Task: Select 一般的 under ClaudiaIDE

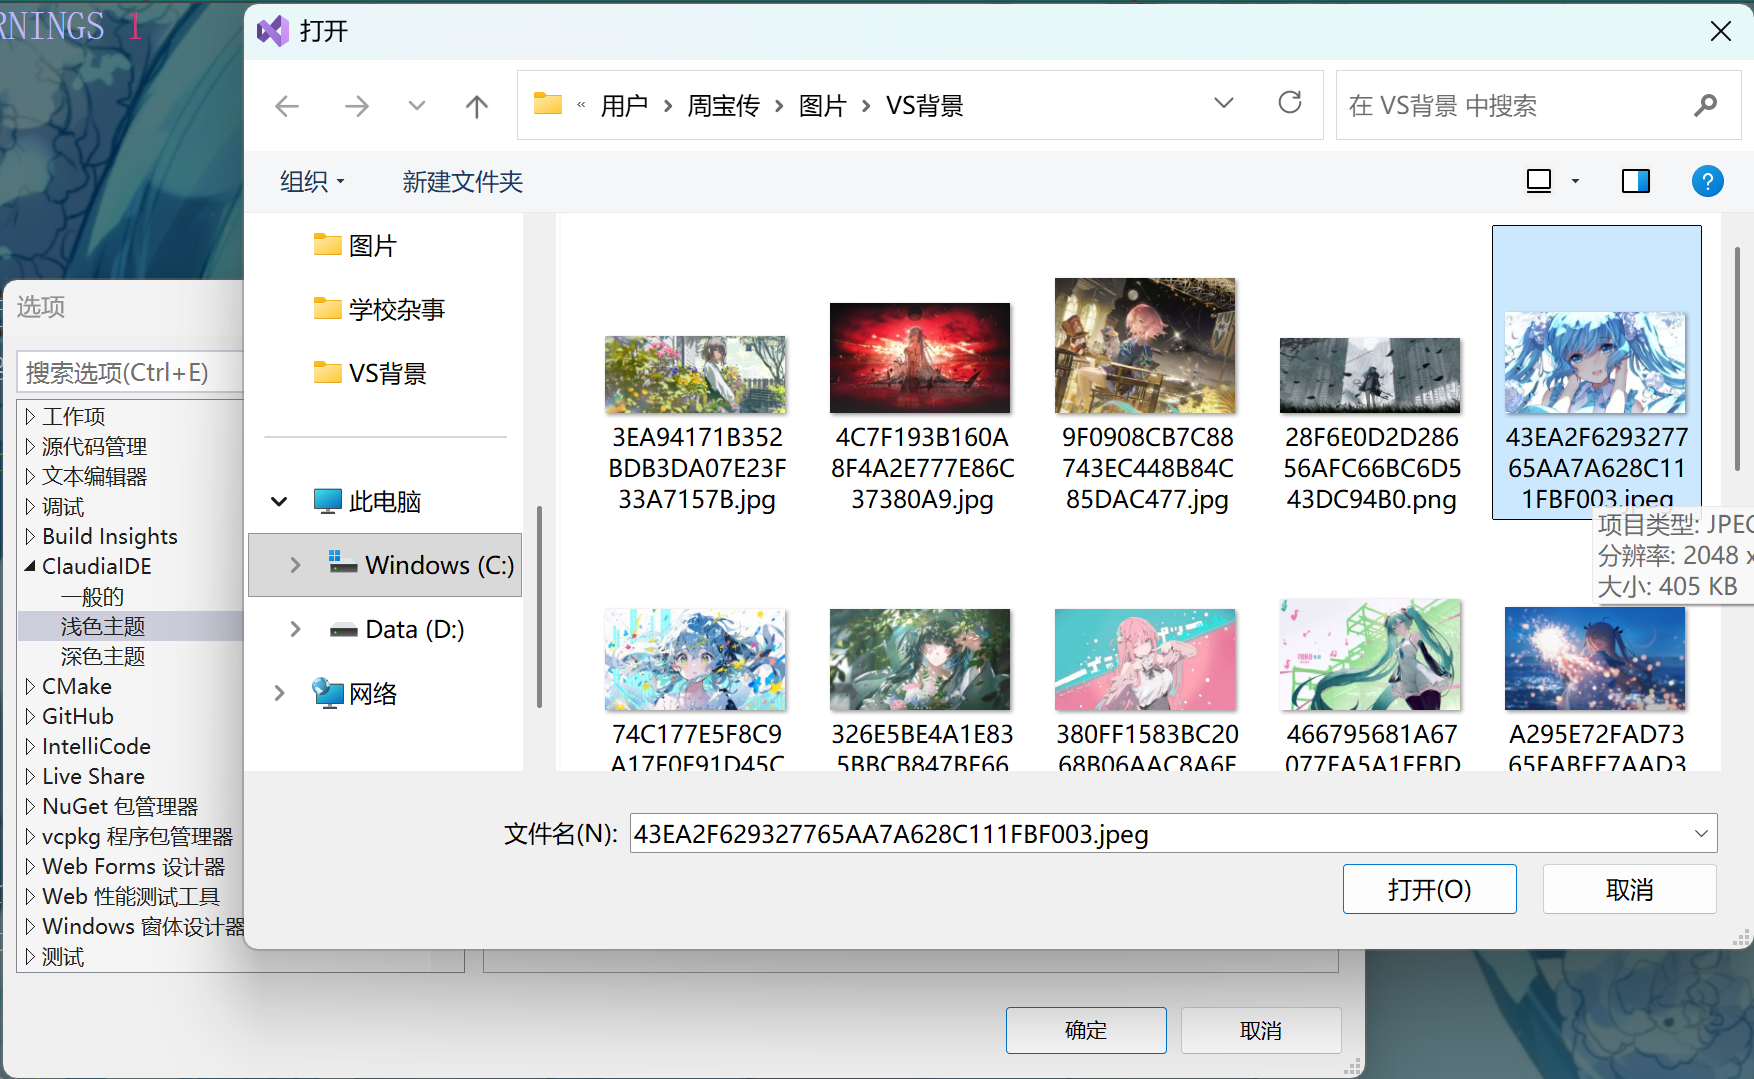Action: [92, 596]
